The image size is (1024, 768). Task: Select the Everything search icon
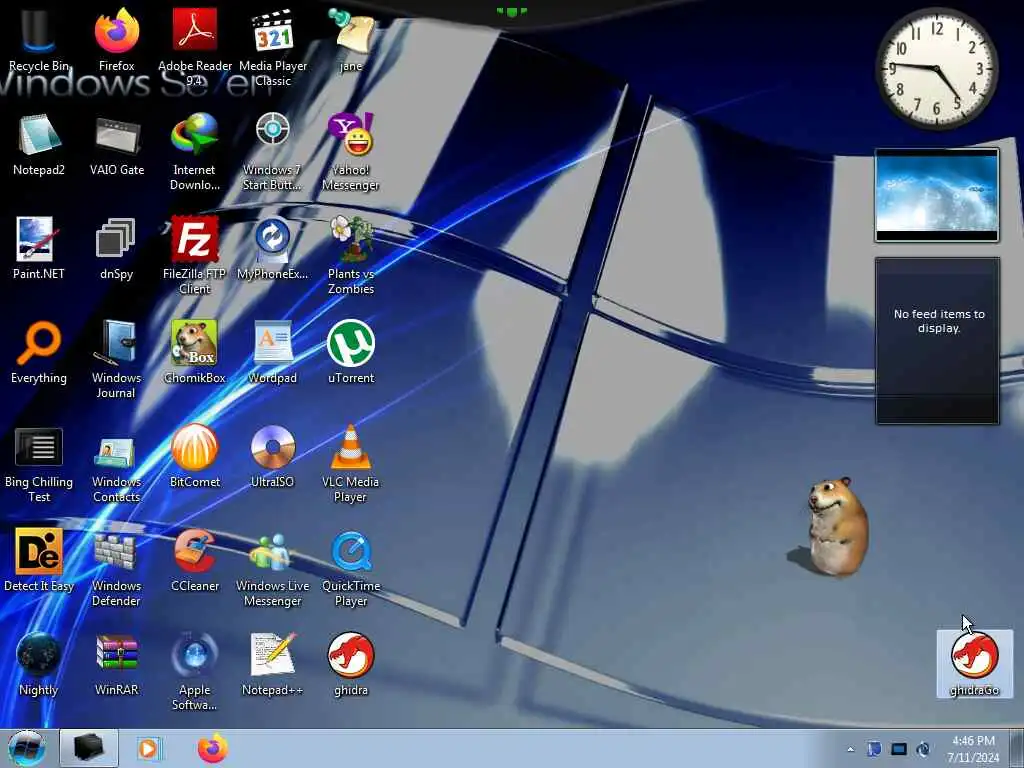pos(39,352)
